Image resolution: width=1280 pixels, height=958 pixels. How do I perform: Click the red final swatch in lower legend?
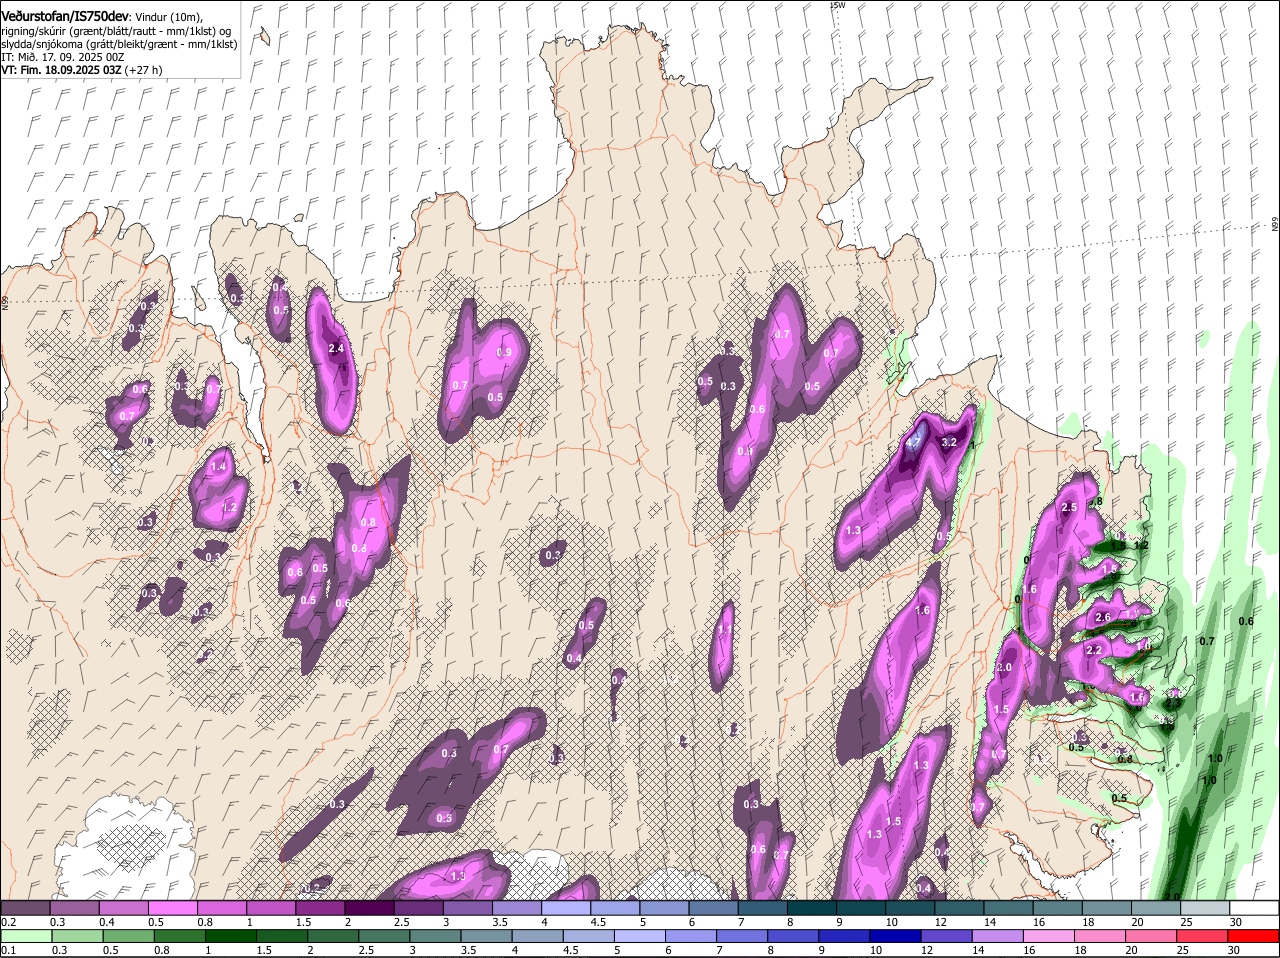tap(1255, 936)
